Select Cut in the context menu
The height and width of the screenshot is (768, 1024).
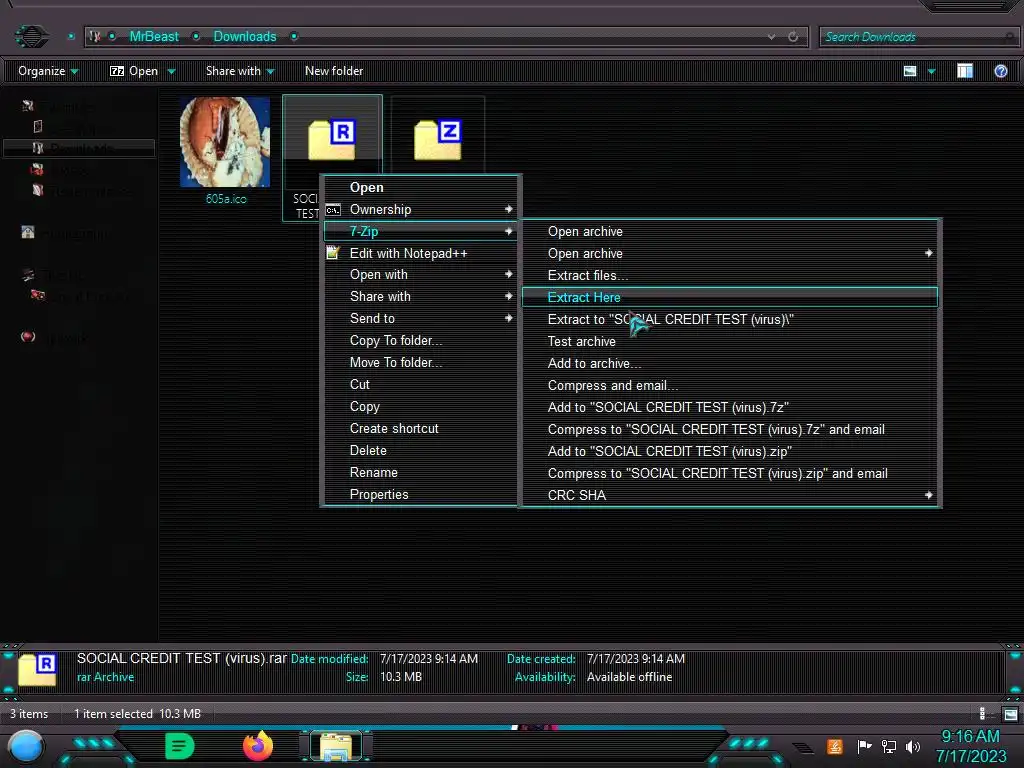tap(421, 385)
